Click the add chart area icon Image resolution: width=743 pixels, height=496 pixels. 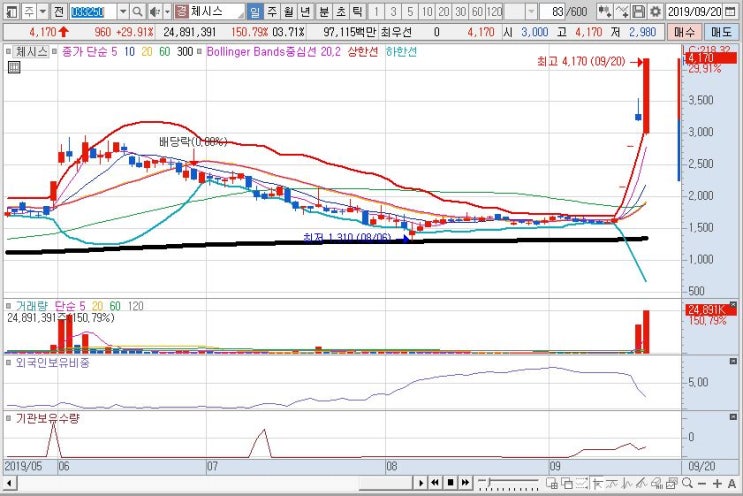(552, 483)
